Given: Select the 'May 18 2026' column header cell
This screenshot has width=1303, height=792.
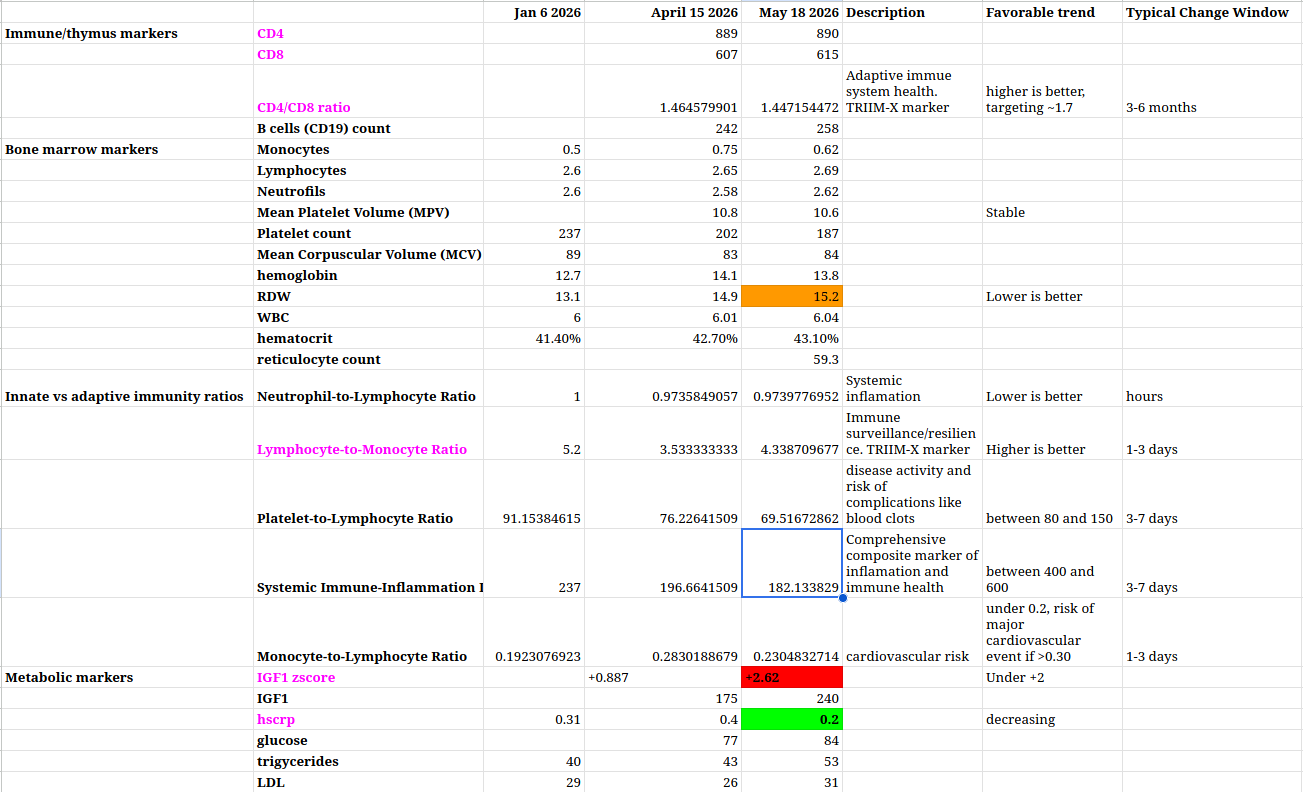Looking at the screenshot, I should coord(792,12).
